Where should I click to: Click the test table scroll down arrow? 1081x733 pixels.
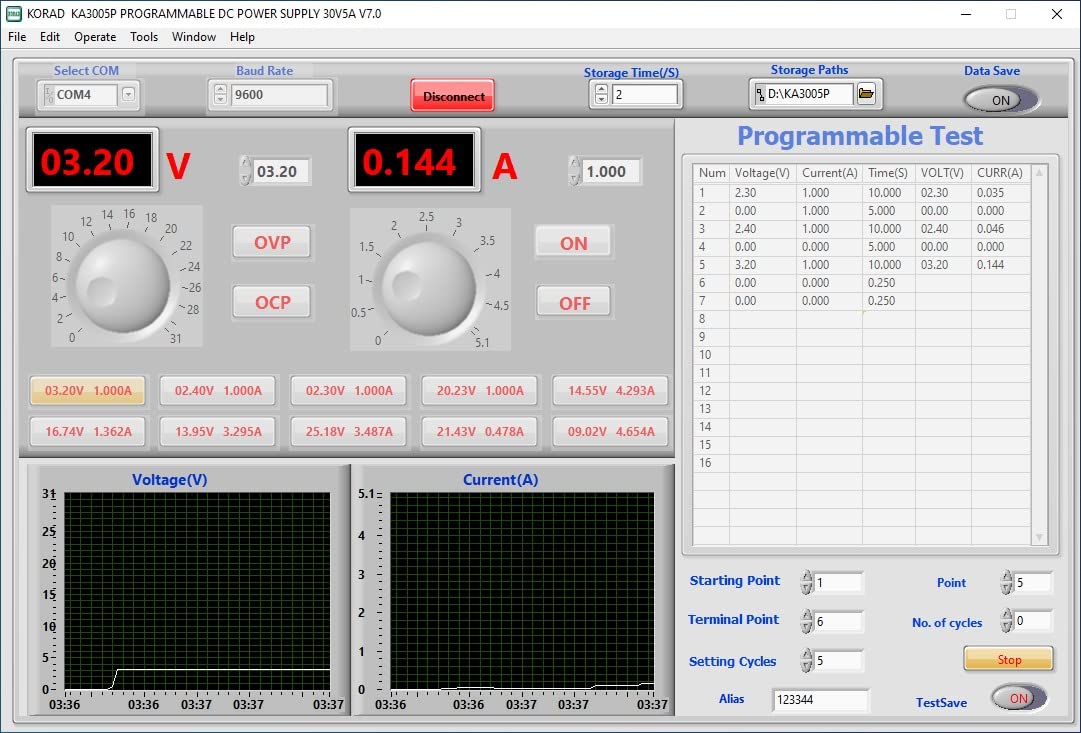(1039, 537)
